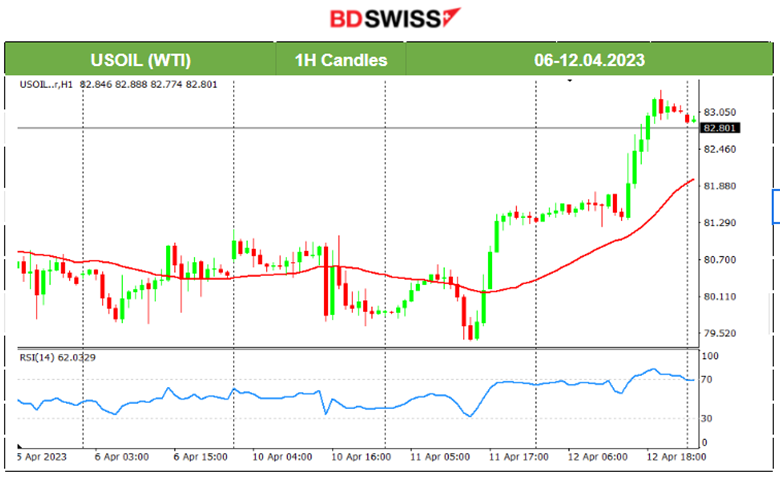The width and height of the screenshot is (780, 477).
Task: Click the RSI 100 level label
Action: (x=710, y=356)
